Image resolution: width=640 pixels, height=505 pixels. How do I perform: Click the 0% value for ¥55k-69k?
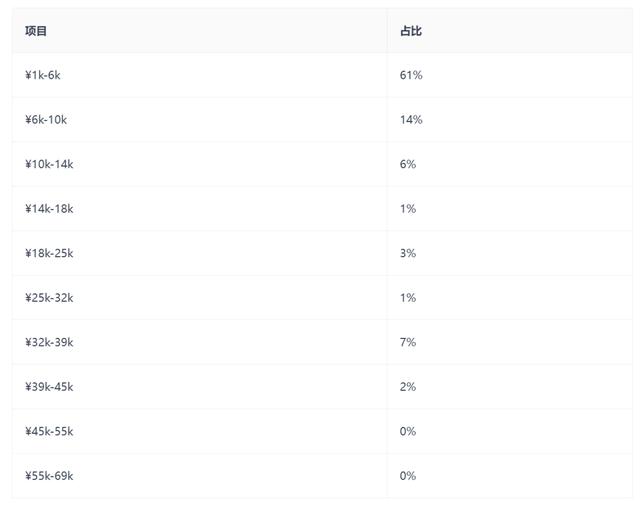pos(407,476)
